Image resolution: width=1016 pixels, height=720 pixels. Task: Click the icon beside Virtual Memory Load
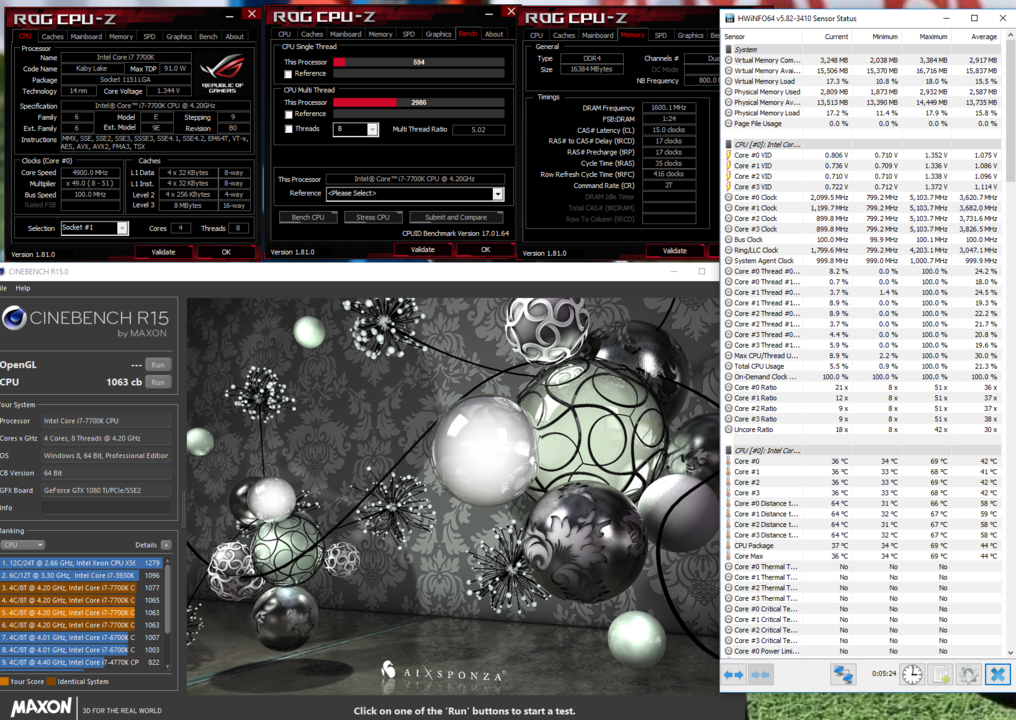point(728,82)
